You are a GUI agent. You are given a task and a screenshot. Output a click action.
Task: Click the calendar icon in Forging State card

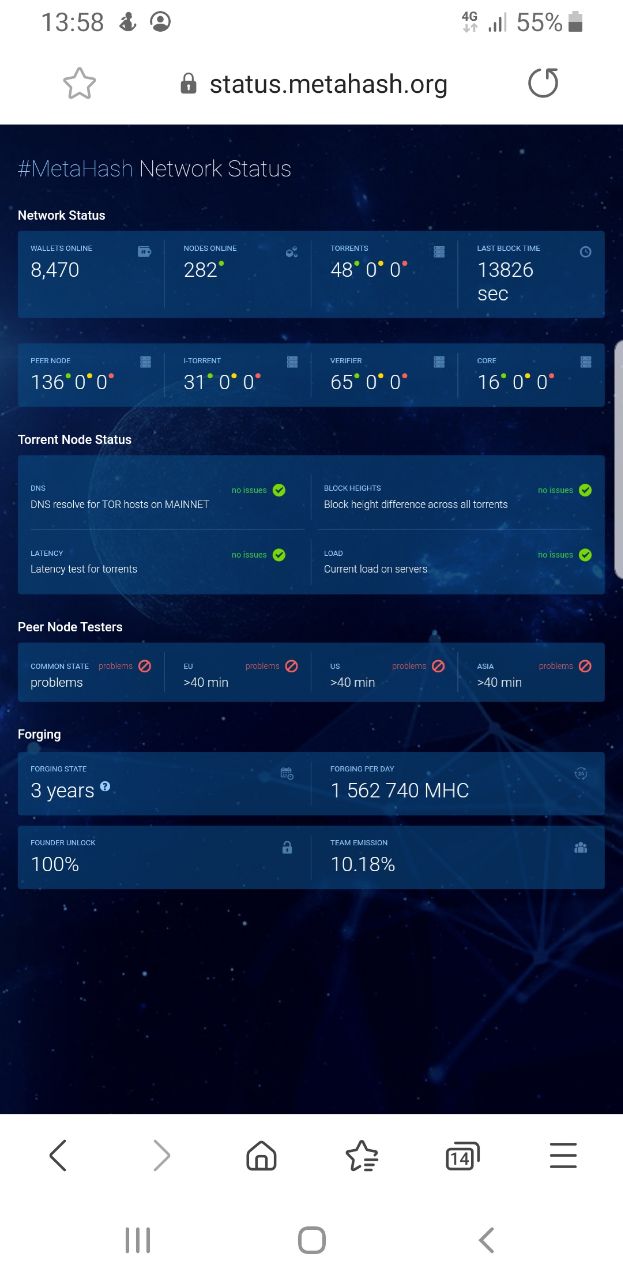tap(287, 773)
